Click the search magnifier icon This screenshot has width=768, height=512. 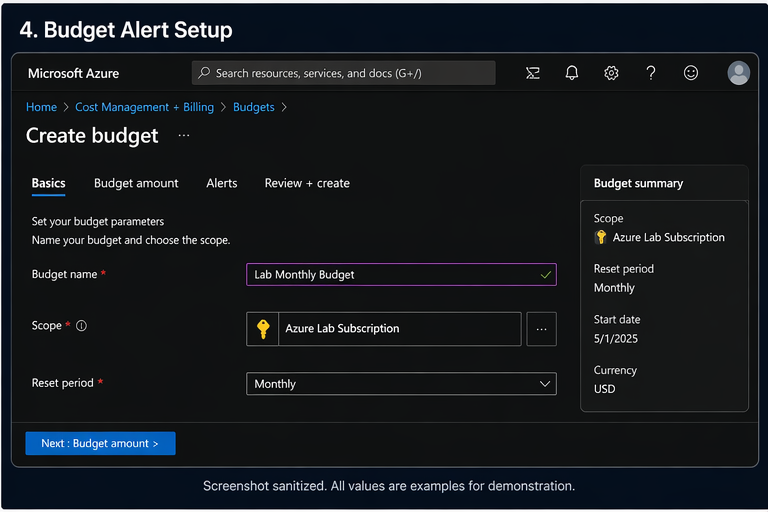point(204,73)
